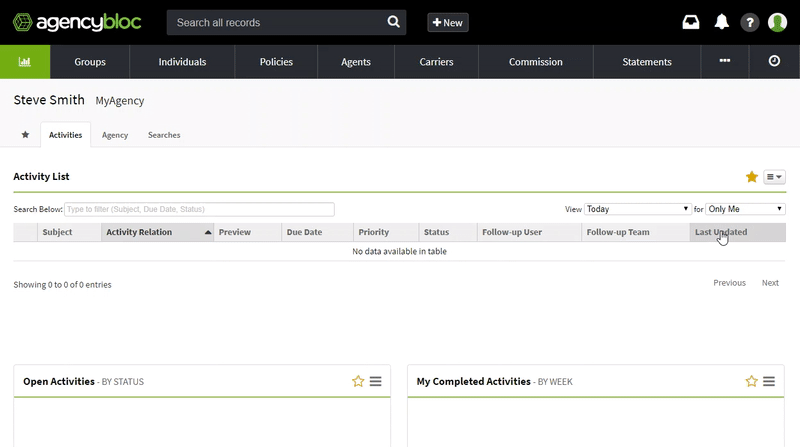Sort by Preview column header

point(247,232)
